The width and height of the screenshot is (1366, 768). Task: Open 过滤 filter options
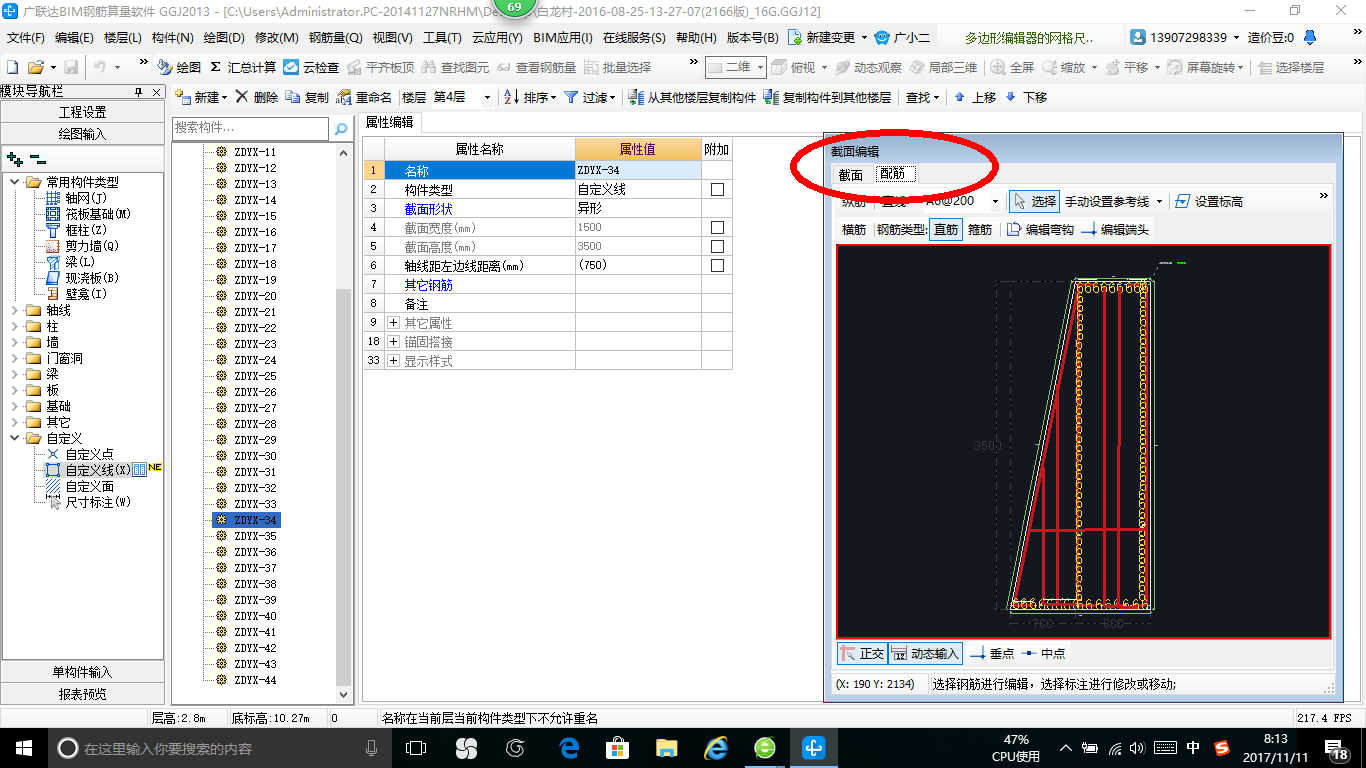590,97
